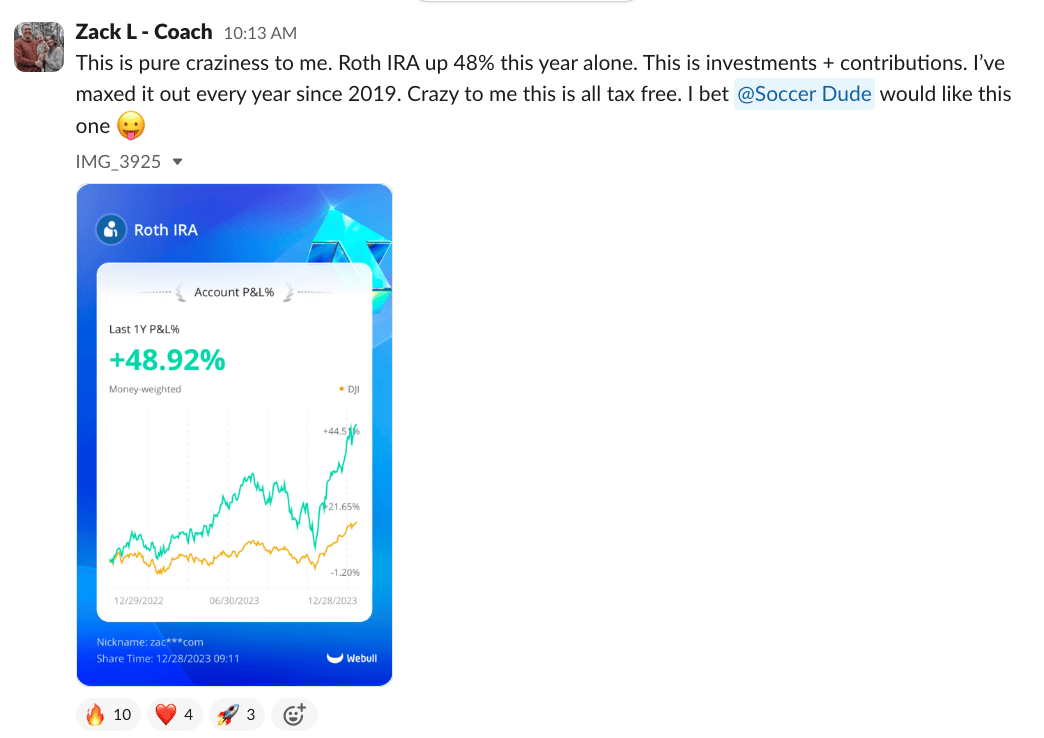Click the 12/29/2022 chart start date
Viewport: 1044px width, 738px height.
[139, 601]
